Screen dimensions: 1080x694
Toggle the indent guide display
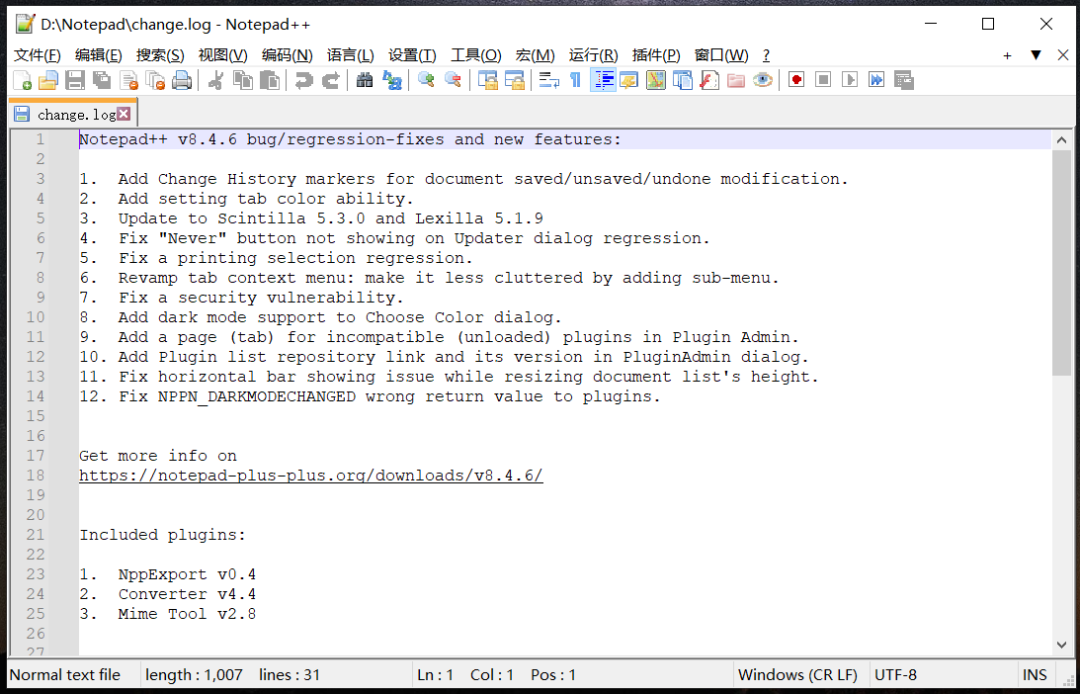tap(602, 79)
